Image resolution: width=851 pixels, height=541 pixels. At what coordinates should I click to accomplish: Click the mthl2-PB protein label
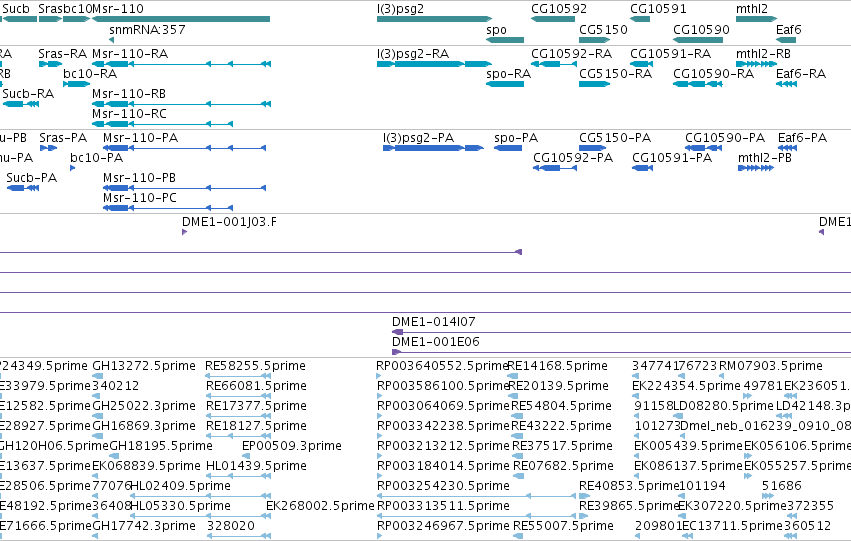coord(765,158)
